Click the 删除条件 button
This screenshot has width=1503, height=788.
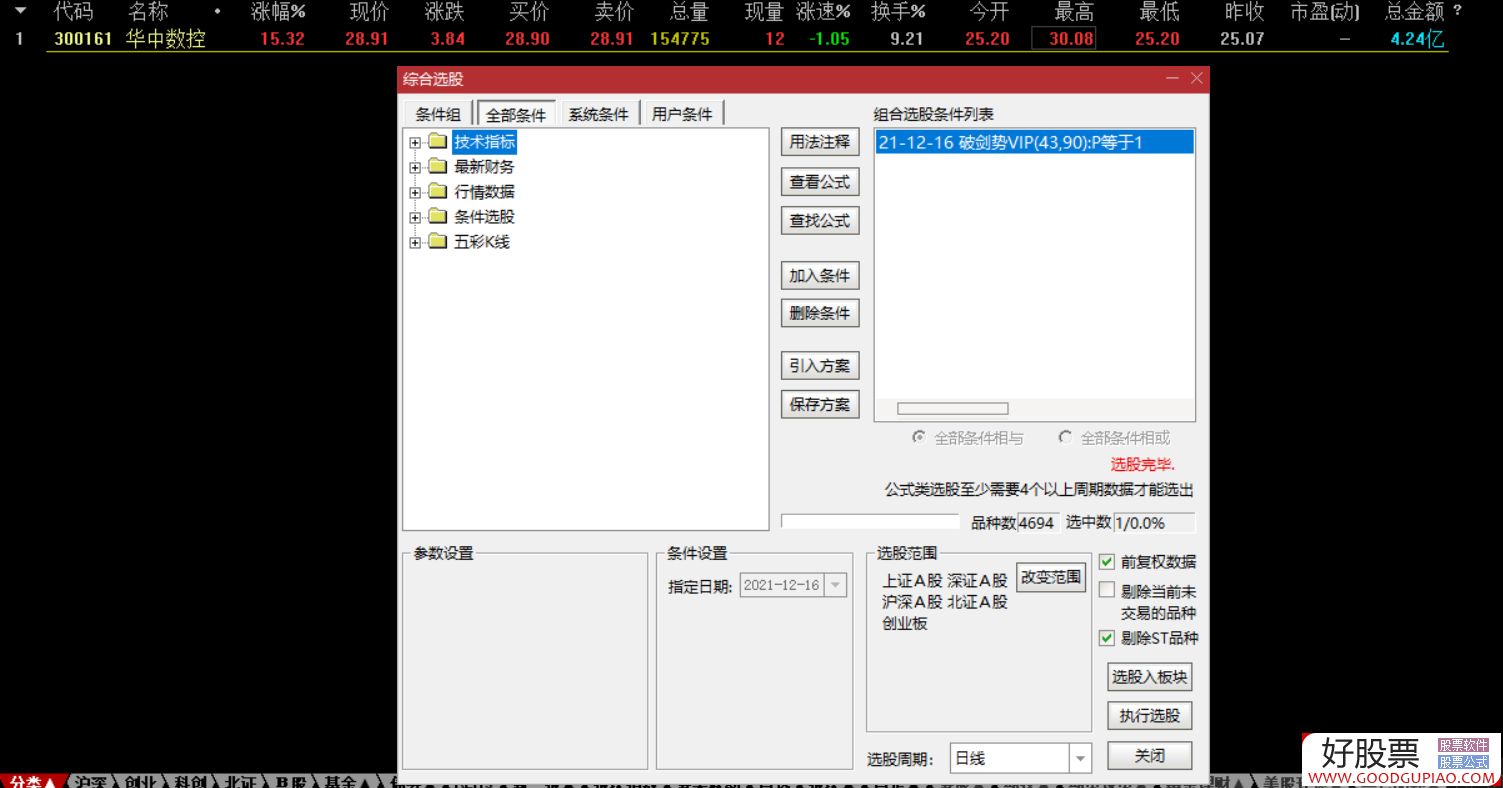pos(820,313)
